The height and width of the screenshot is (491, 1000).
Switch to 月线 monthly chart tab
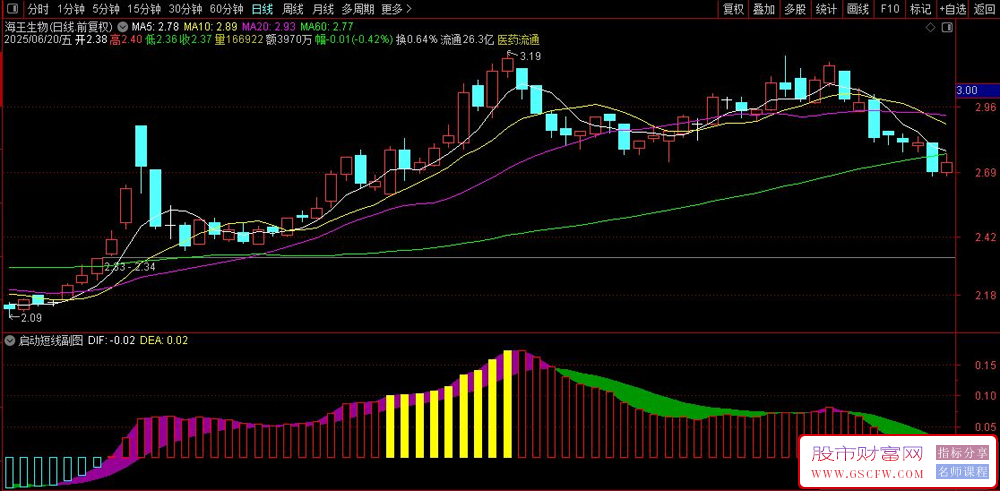323,9
